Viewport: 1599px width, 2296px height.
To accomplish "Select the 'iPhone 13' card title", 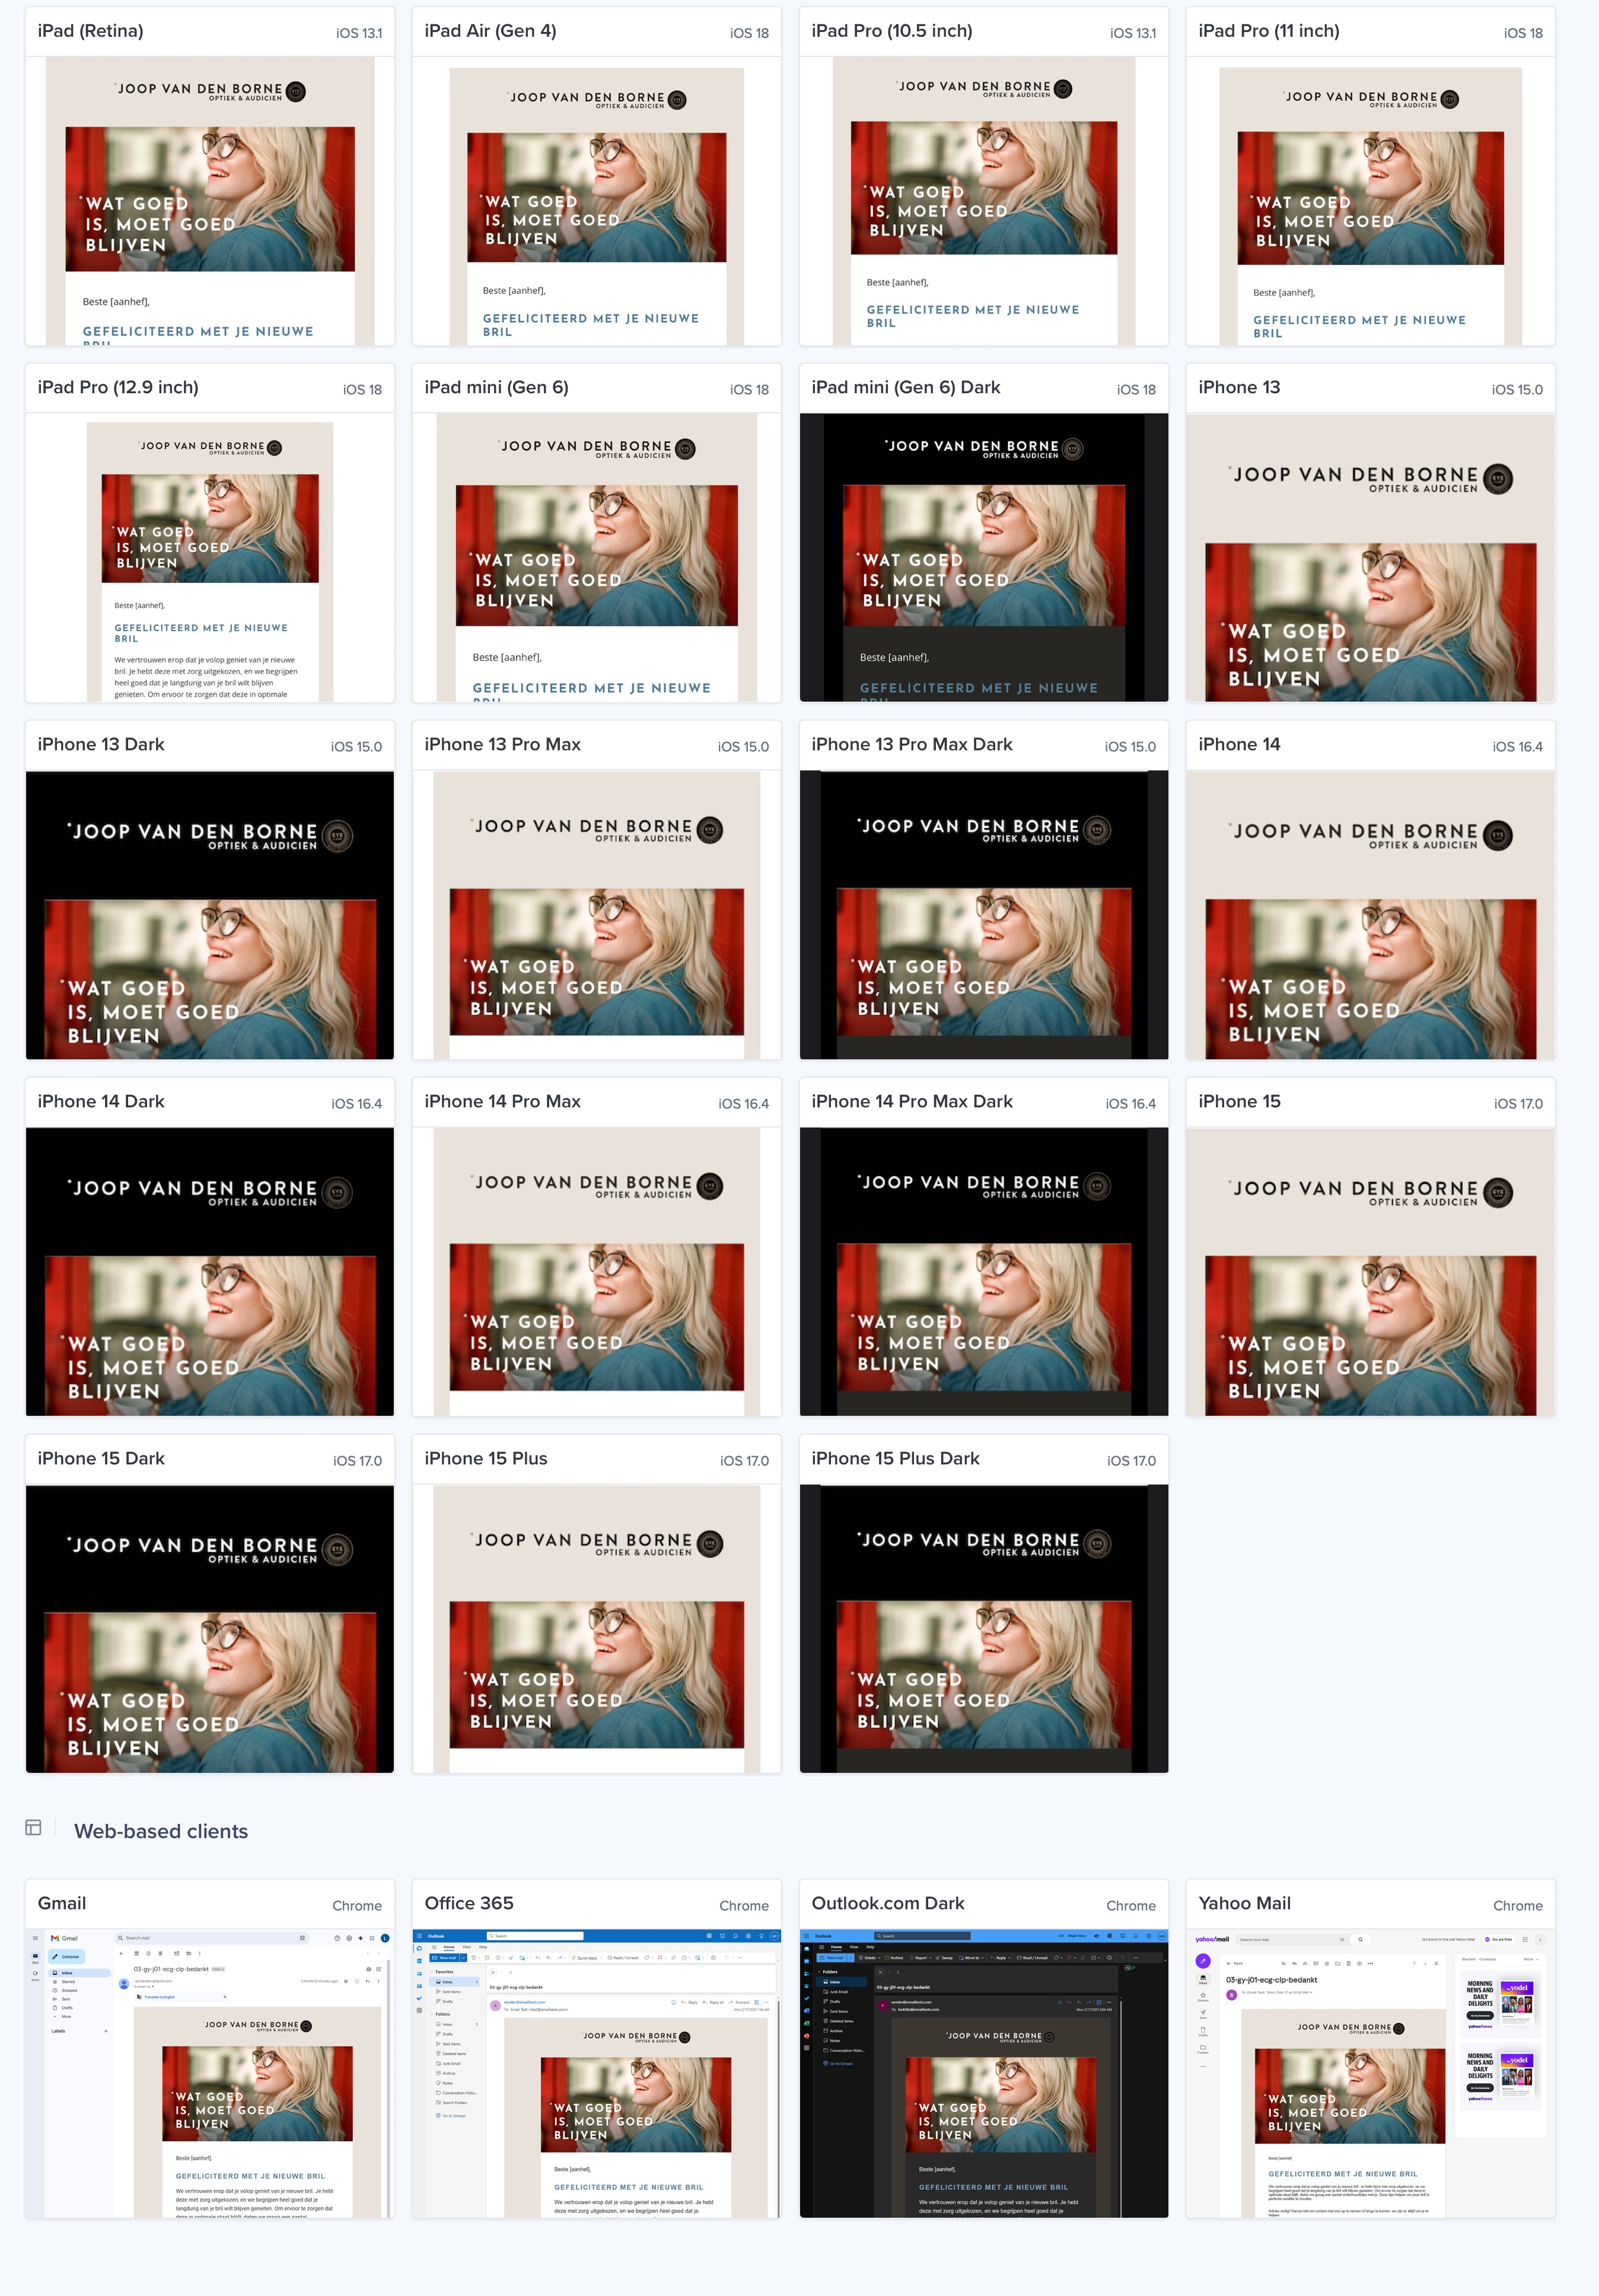I will (x=1239, y=388).
